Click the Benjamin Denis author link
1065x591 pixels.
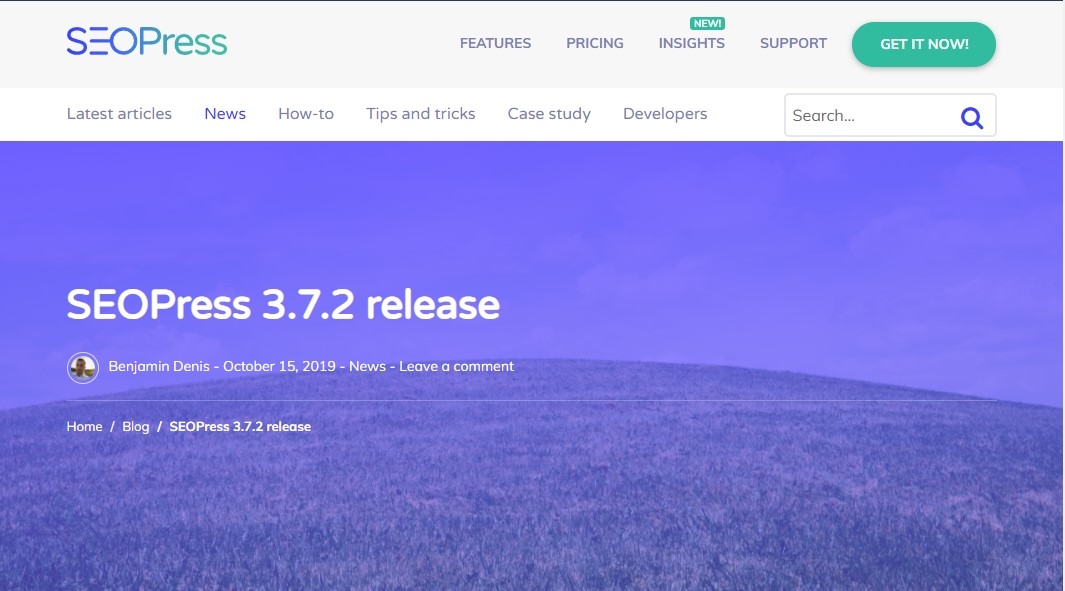pyautogui.click(x=159, y=366)
